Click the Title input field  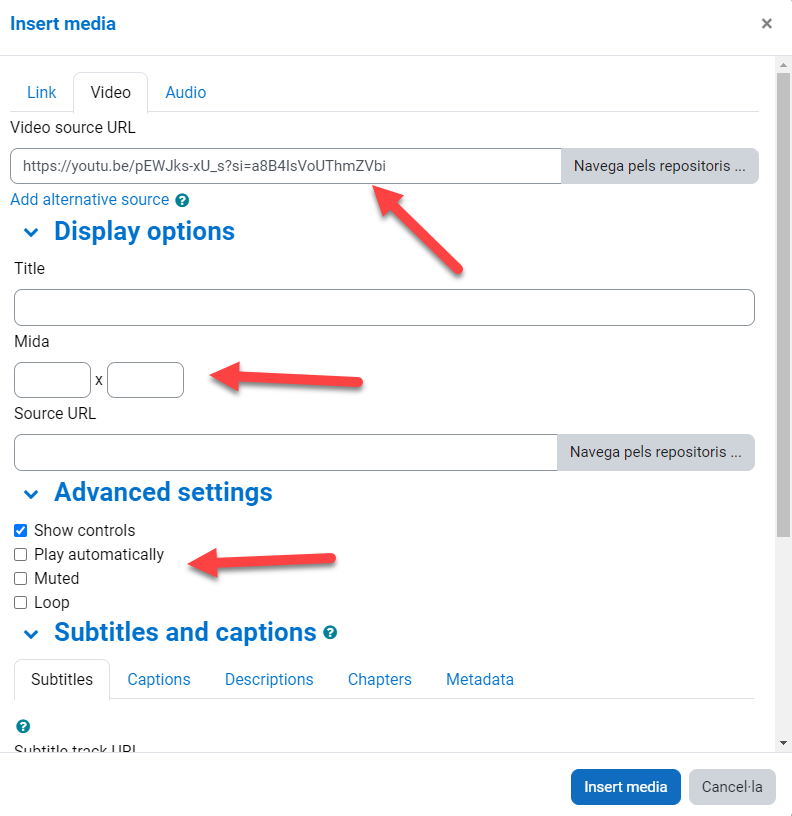[384, 308]
